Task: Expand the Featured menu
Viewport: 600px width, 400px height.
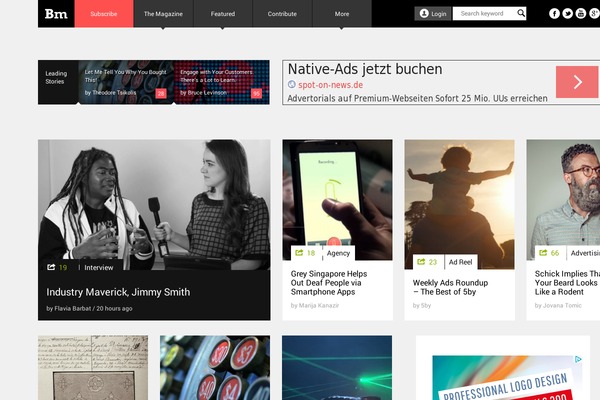Action: [223, 14]
